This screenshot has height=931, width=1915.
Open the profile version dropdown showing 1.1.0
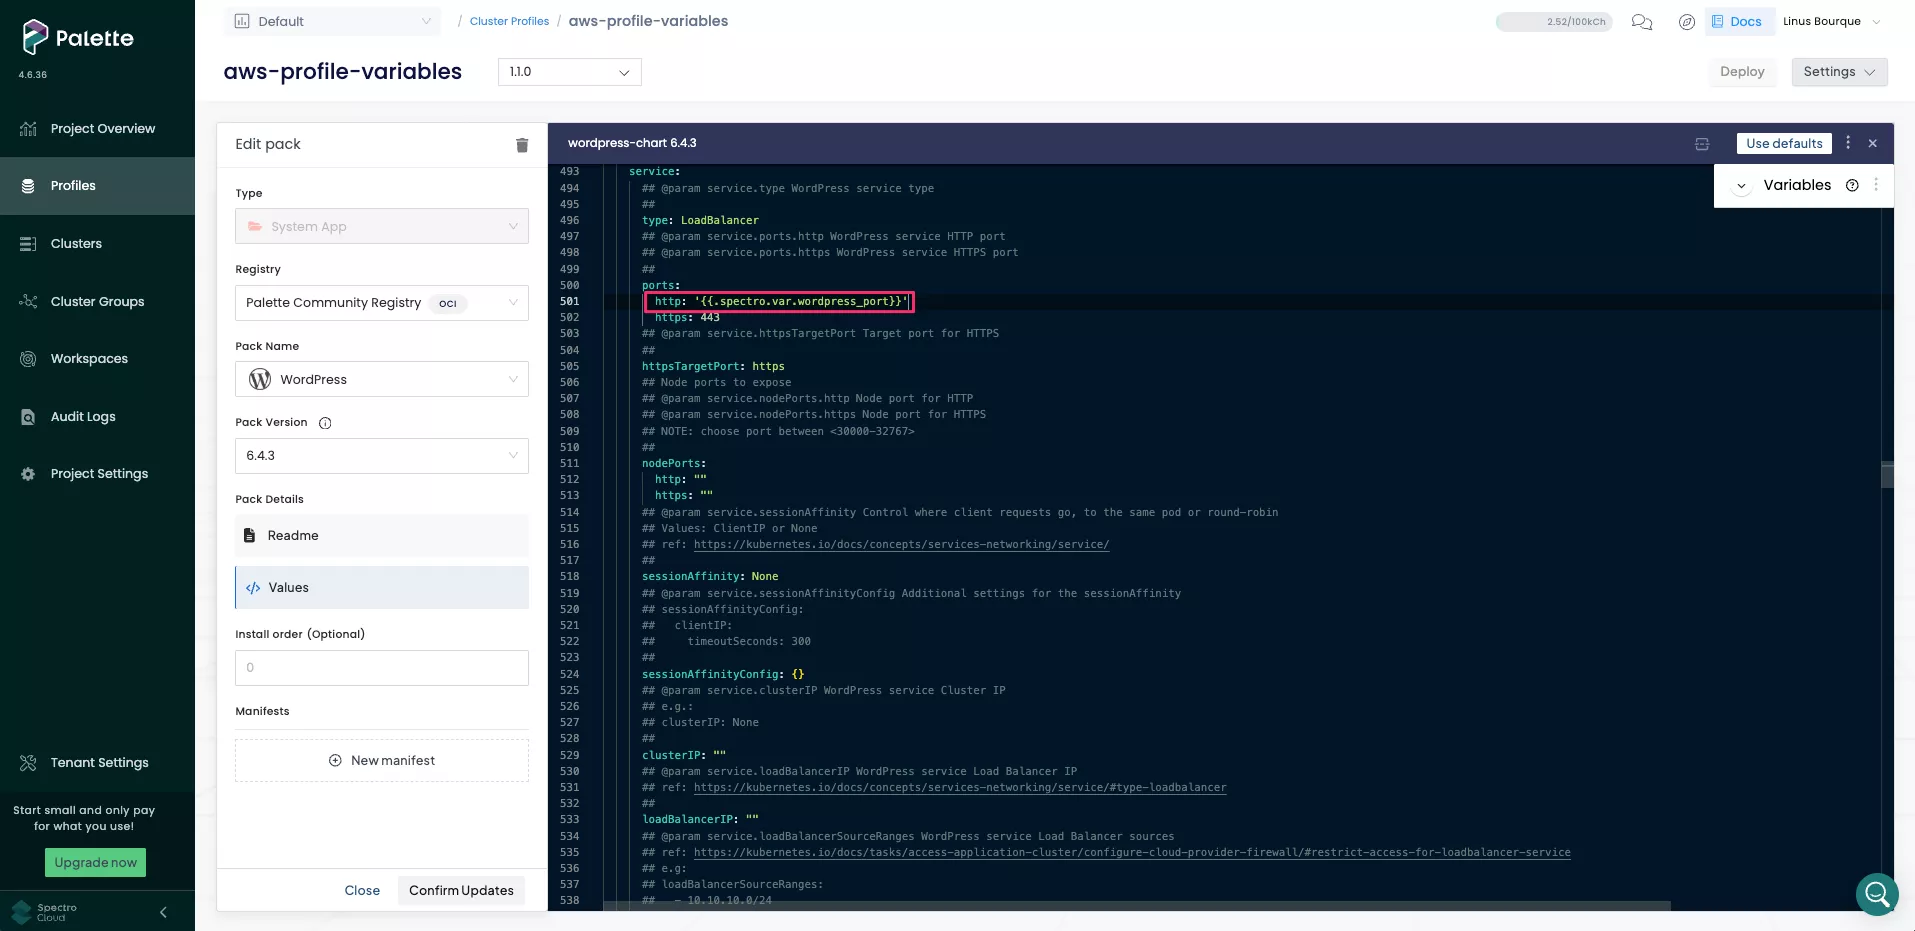coord(568,71)
